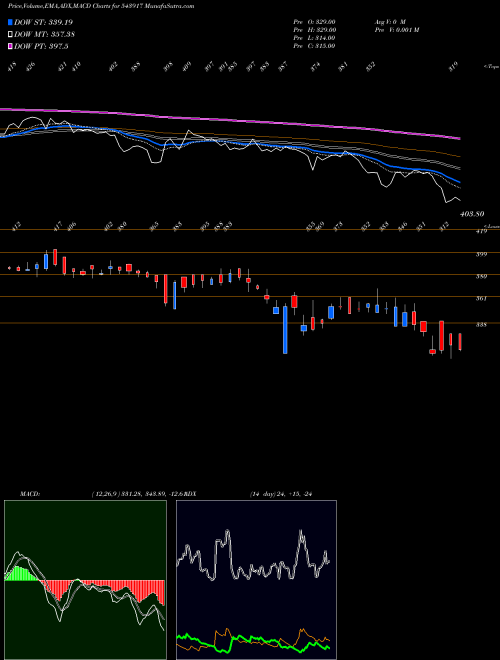Select the chart title mentioning MunafaSutra.com
Image resolution: width=500 pixels, height=660 pixels.
click(101, 7)
